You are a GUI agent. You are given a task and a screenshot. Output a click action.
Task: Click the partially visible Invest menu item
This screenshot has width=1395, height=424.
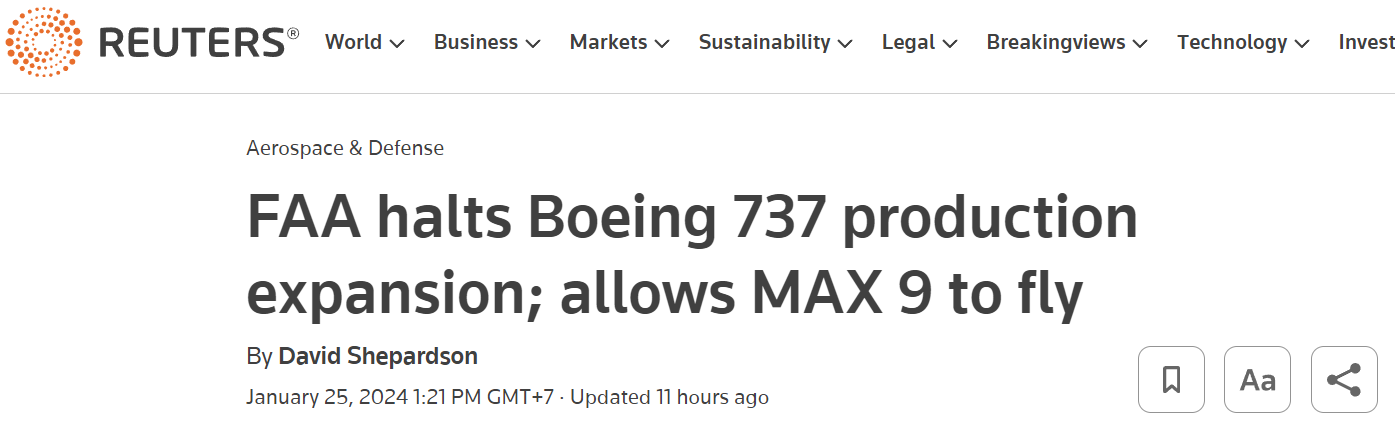(1366, 42)
